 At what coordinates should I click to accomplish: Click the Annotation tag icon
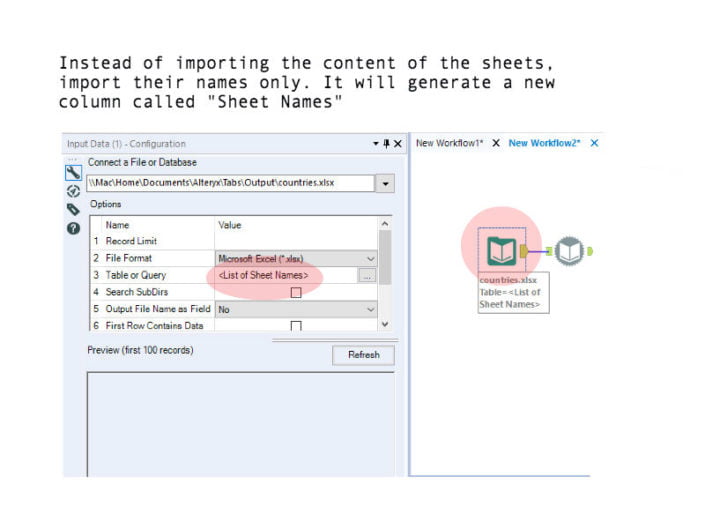tap(73, 209)
